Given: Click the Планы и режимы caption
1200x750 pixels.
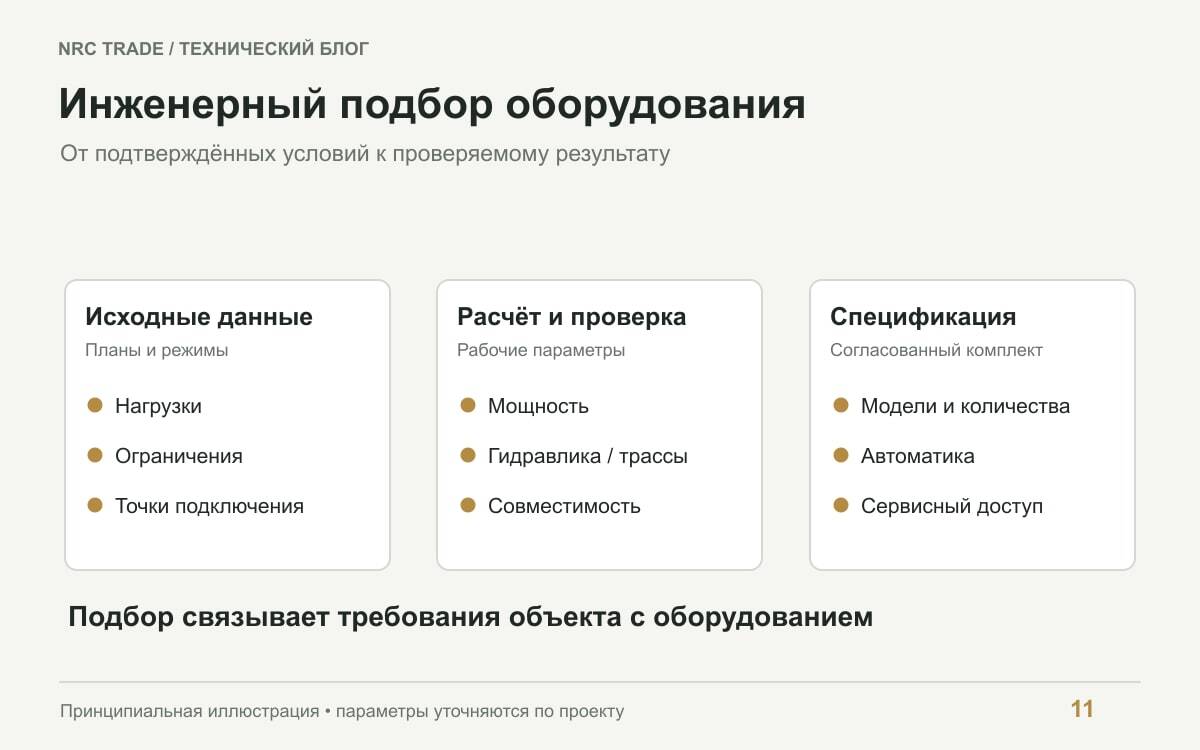Looking at the screenshot, I should 156,351.
